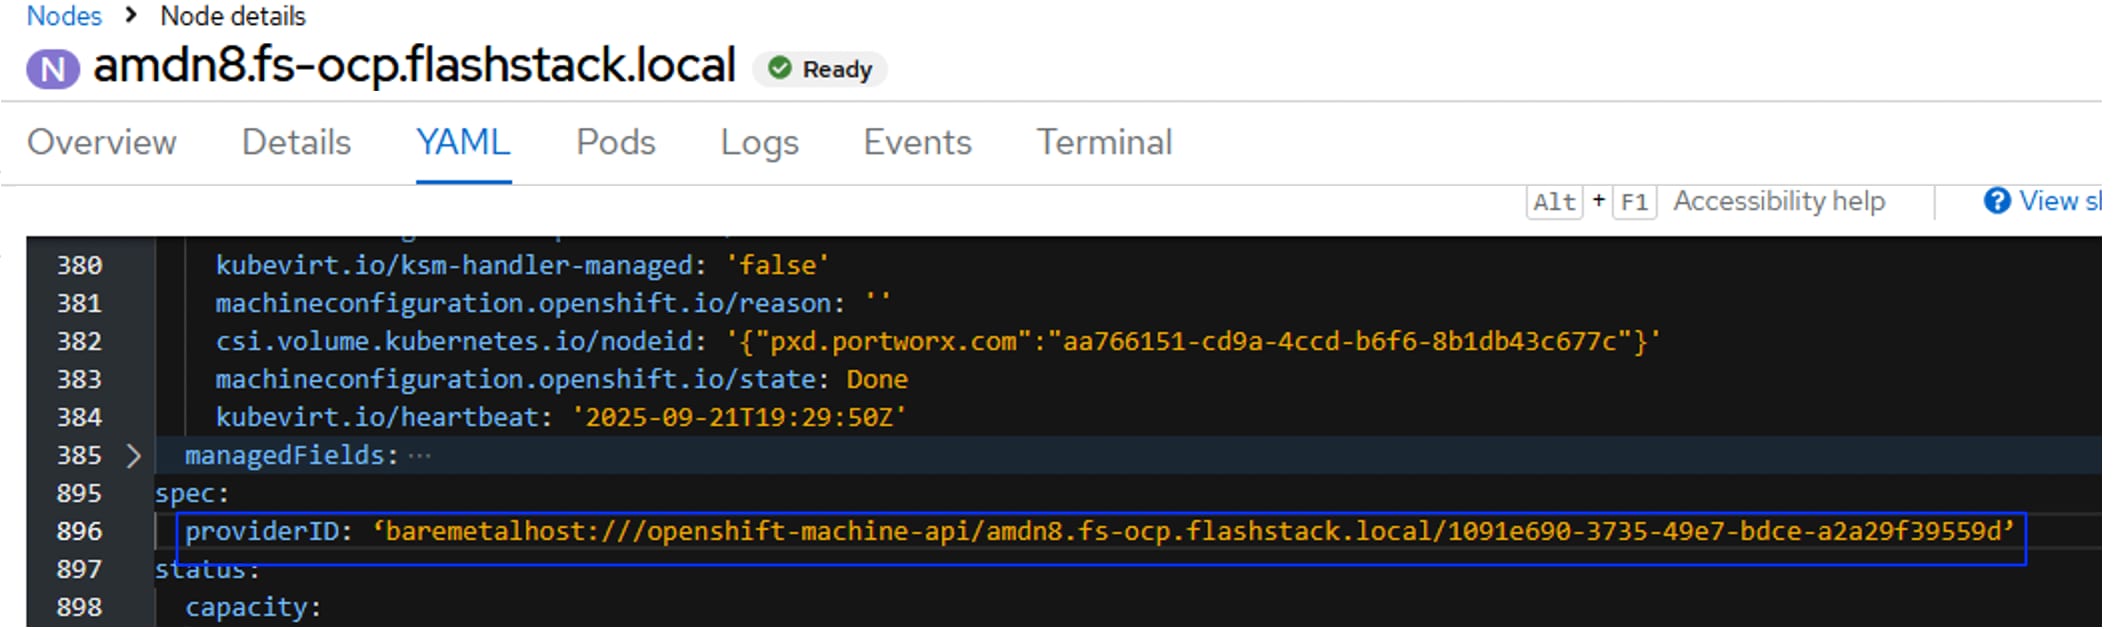This screenshot has height=644, width=2122.
Task: Navigate back via Nodes breadcrumb link
Action: (x=64, y=16)
